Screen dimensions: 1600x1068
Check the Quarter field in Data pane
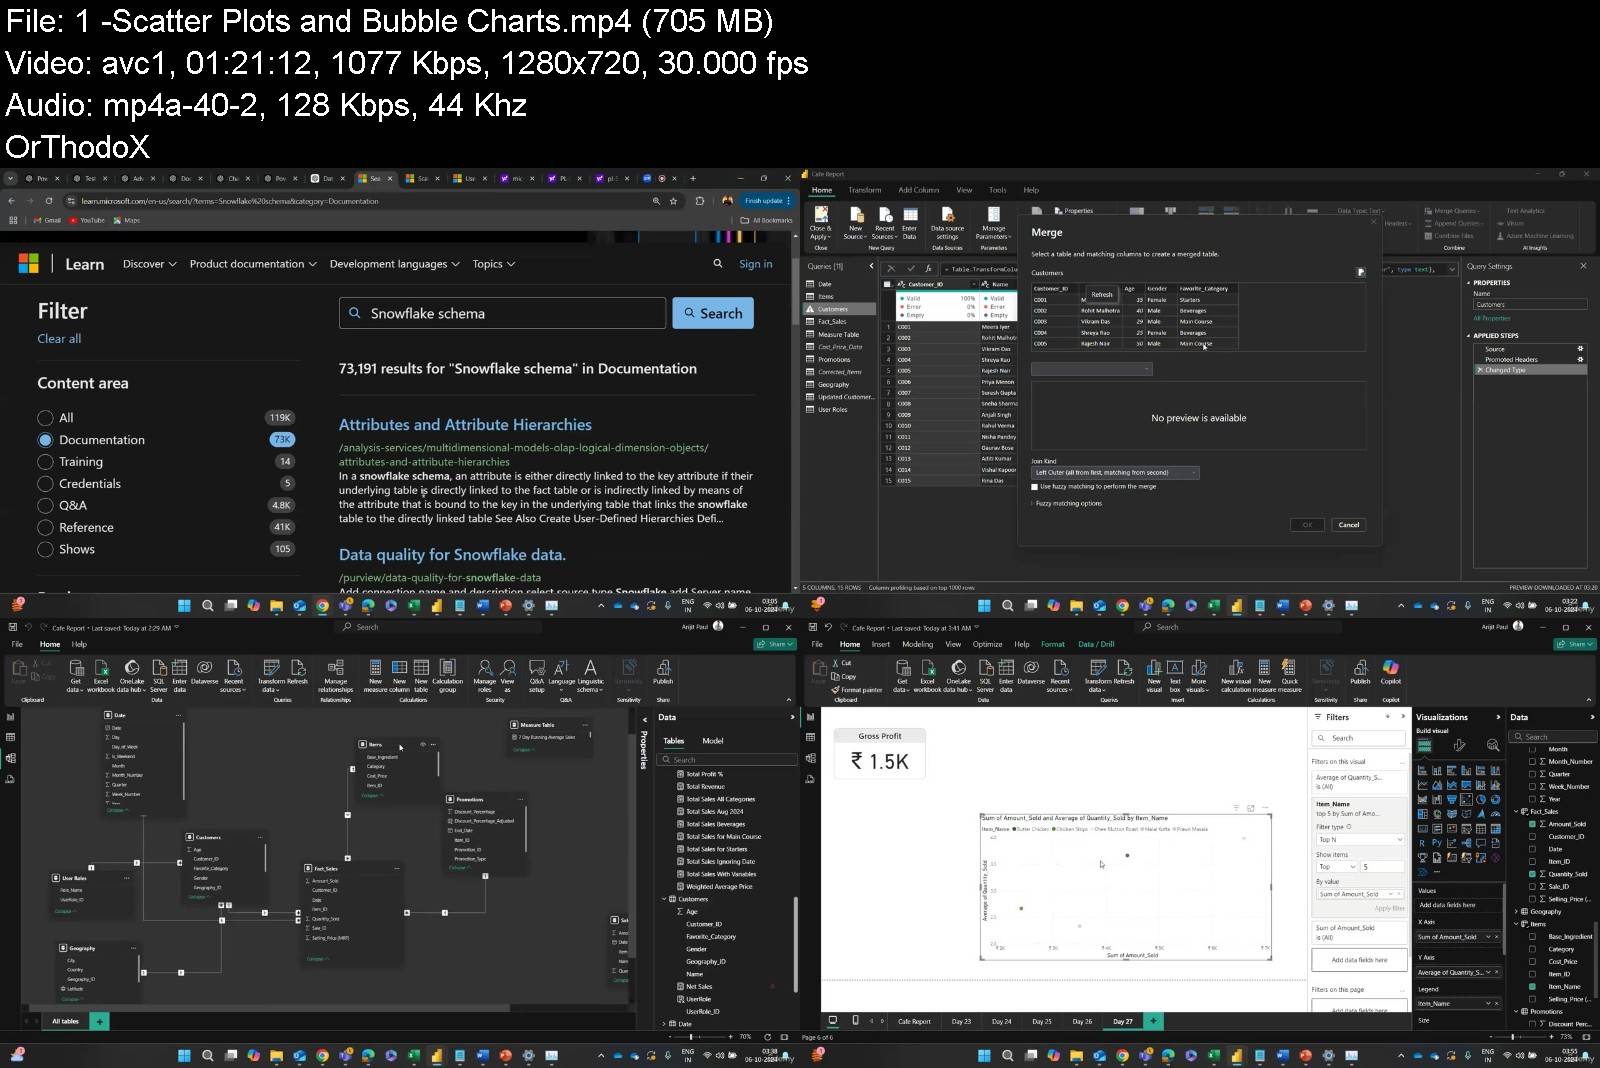[1532, 774]
